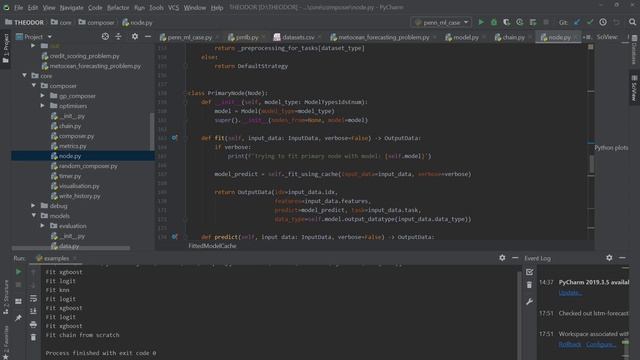
Task: Open the Navigate menu
Action: 71,7
